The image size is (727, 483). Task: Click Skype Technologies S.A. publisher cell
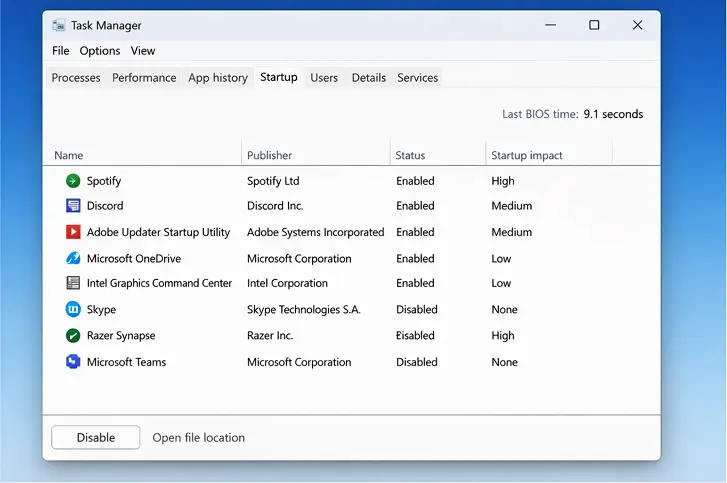pyautogui.click(x=304, y=309)
